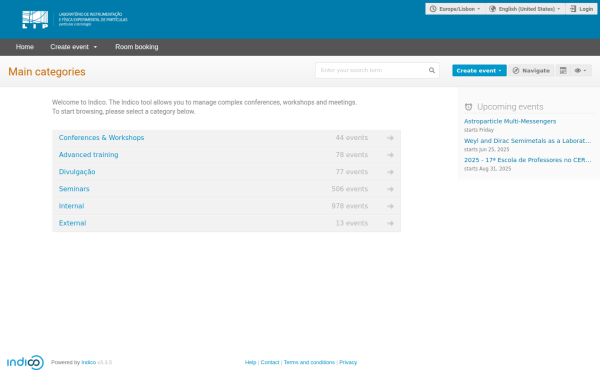Screen dimensions: 600x375
Task: Open Seminars category
Action: point(74,189)
